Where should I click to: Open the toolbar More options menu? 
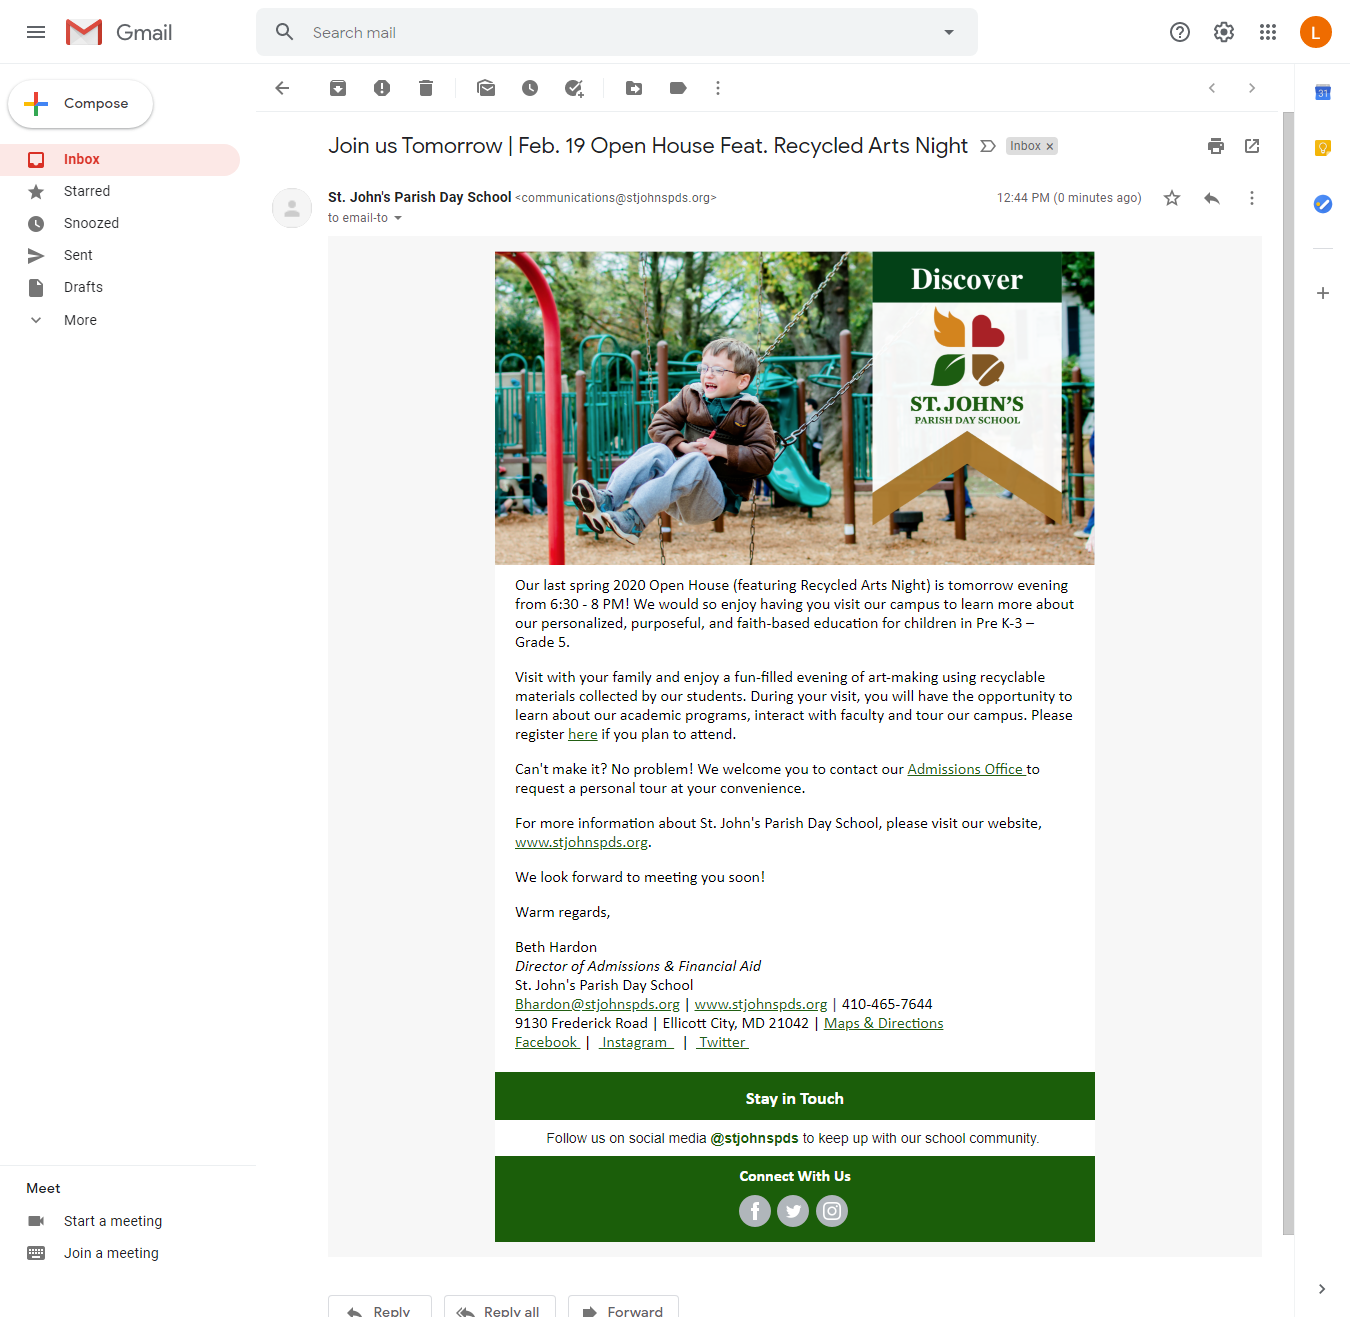click(718, 88)
